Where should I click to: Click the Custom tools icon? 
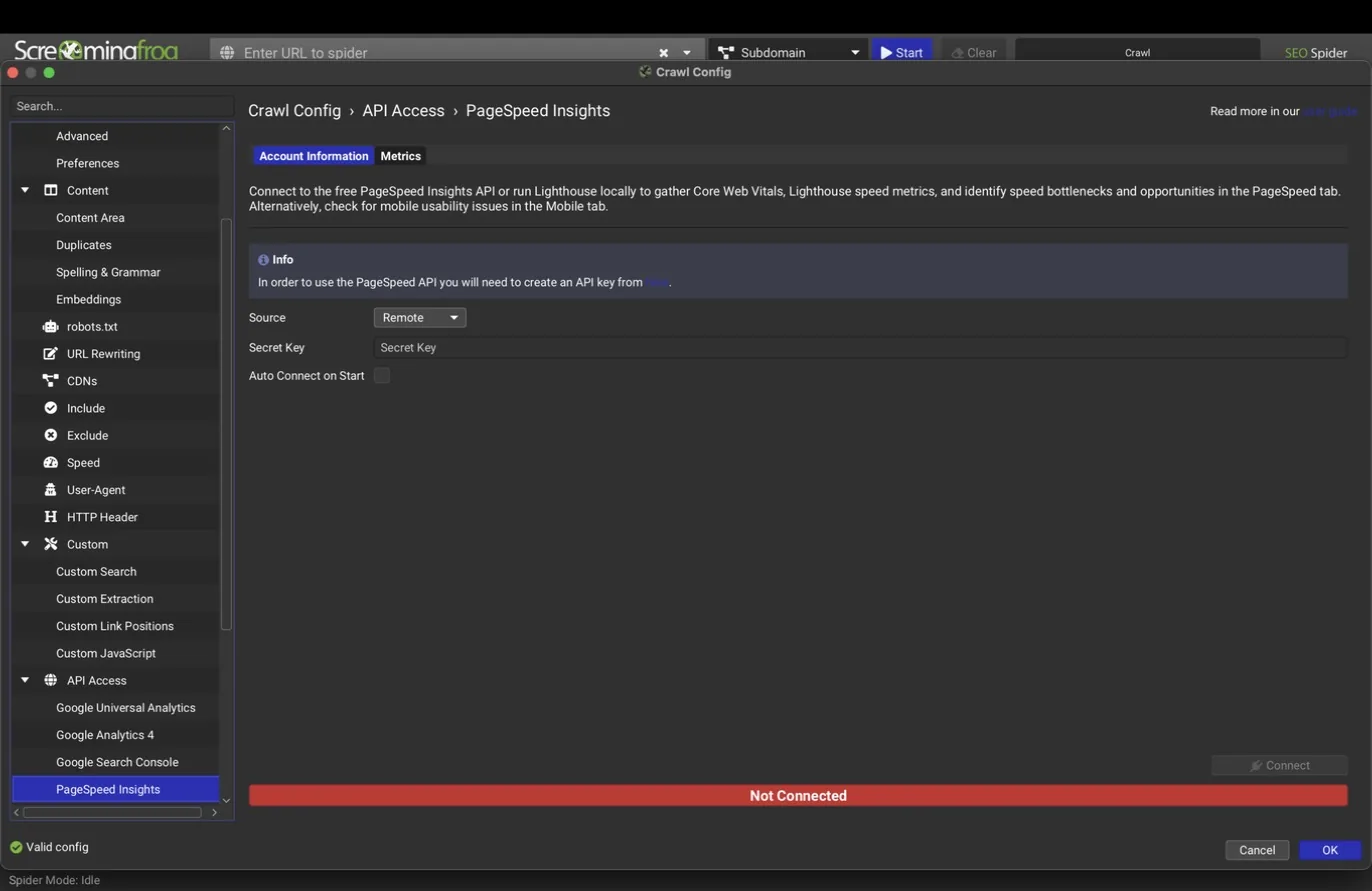pyautogui.click(x=50, y=544)
